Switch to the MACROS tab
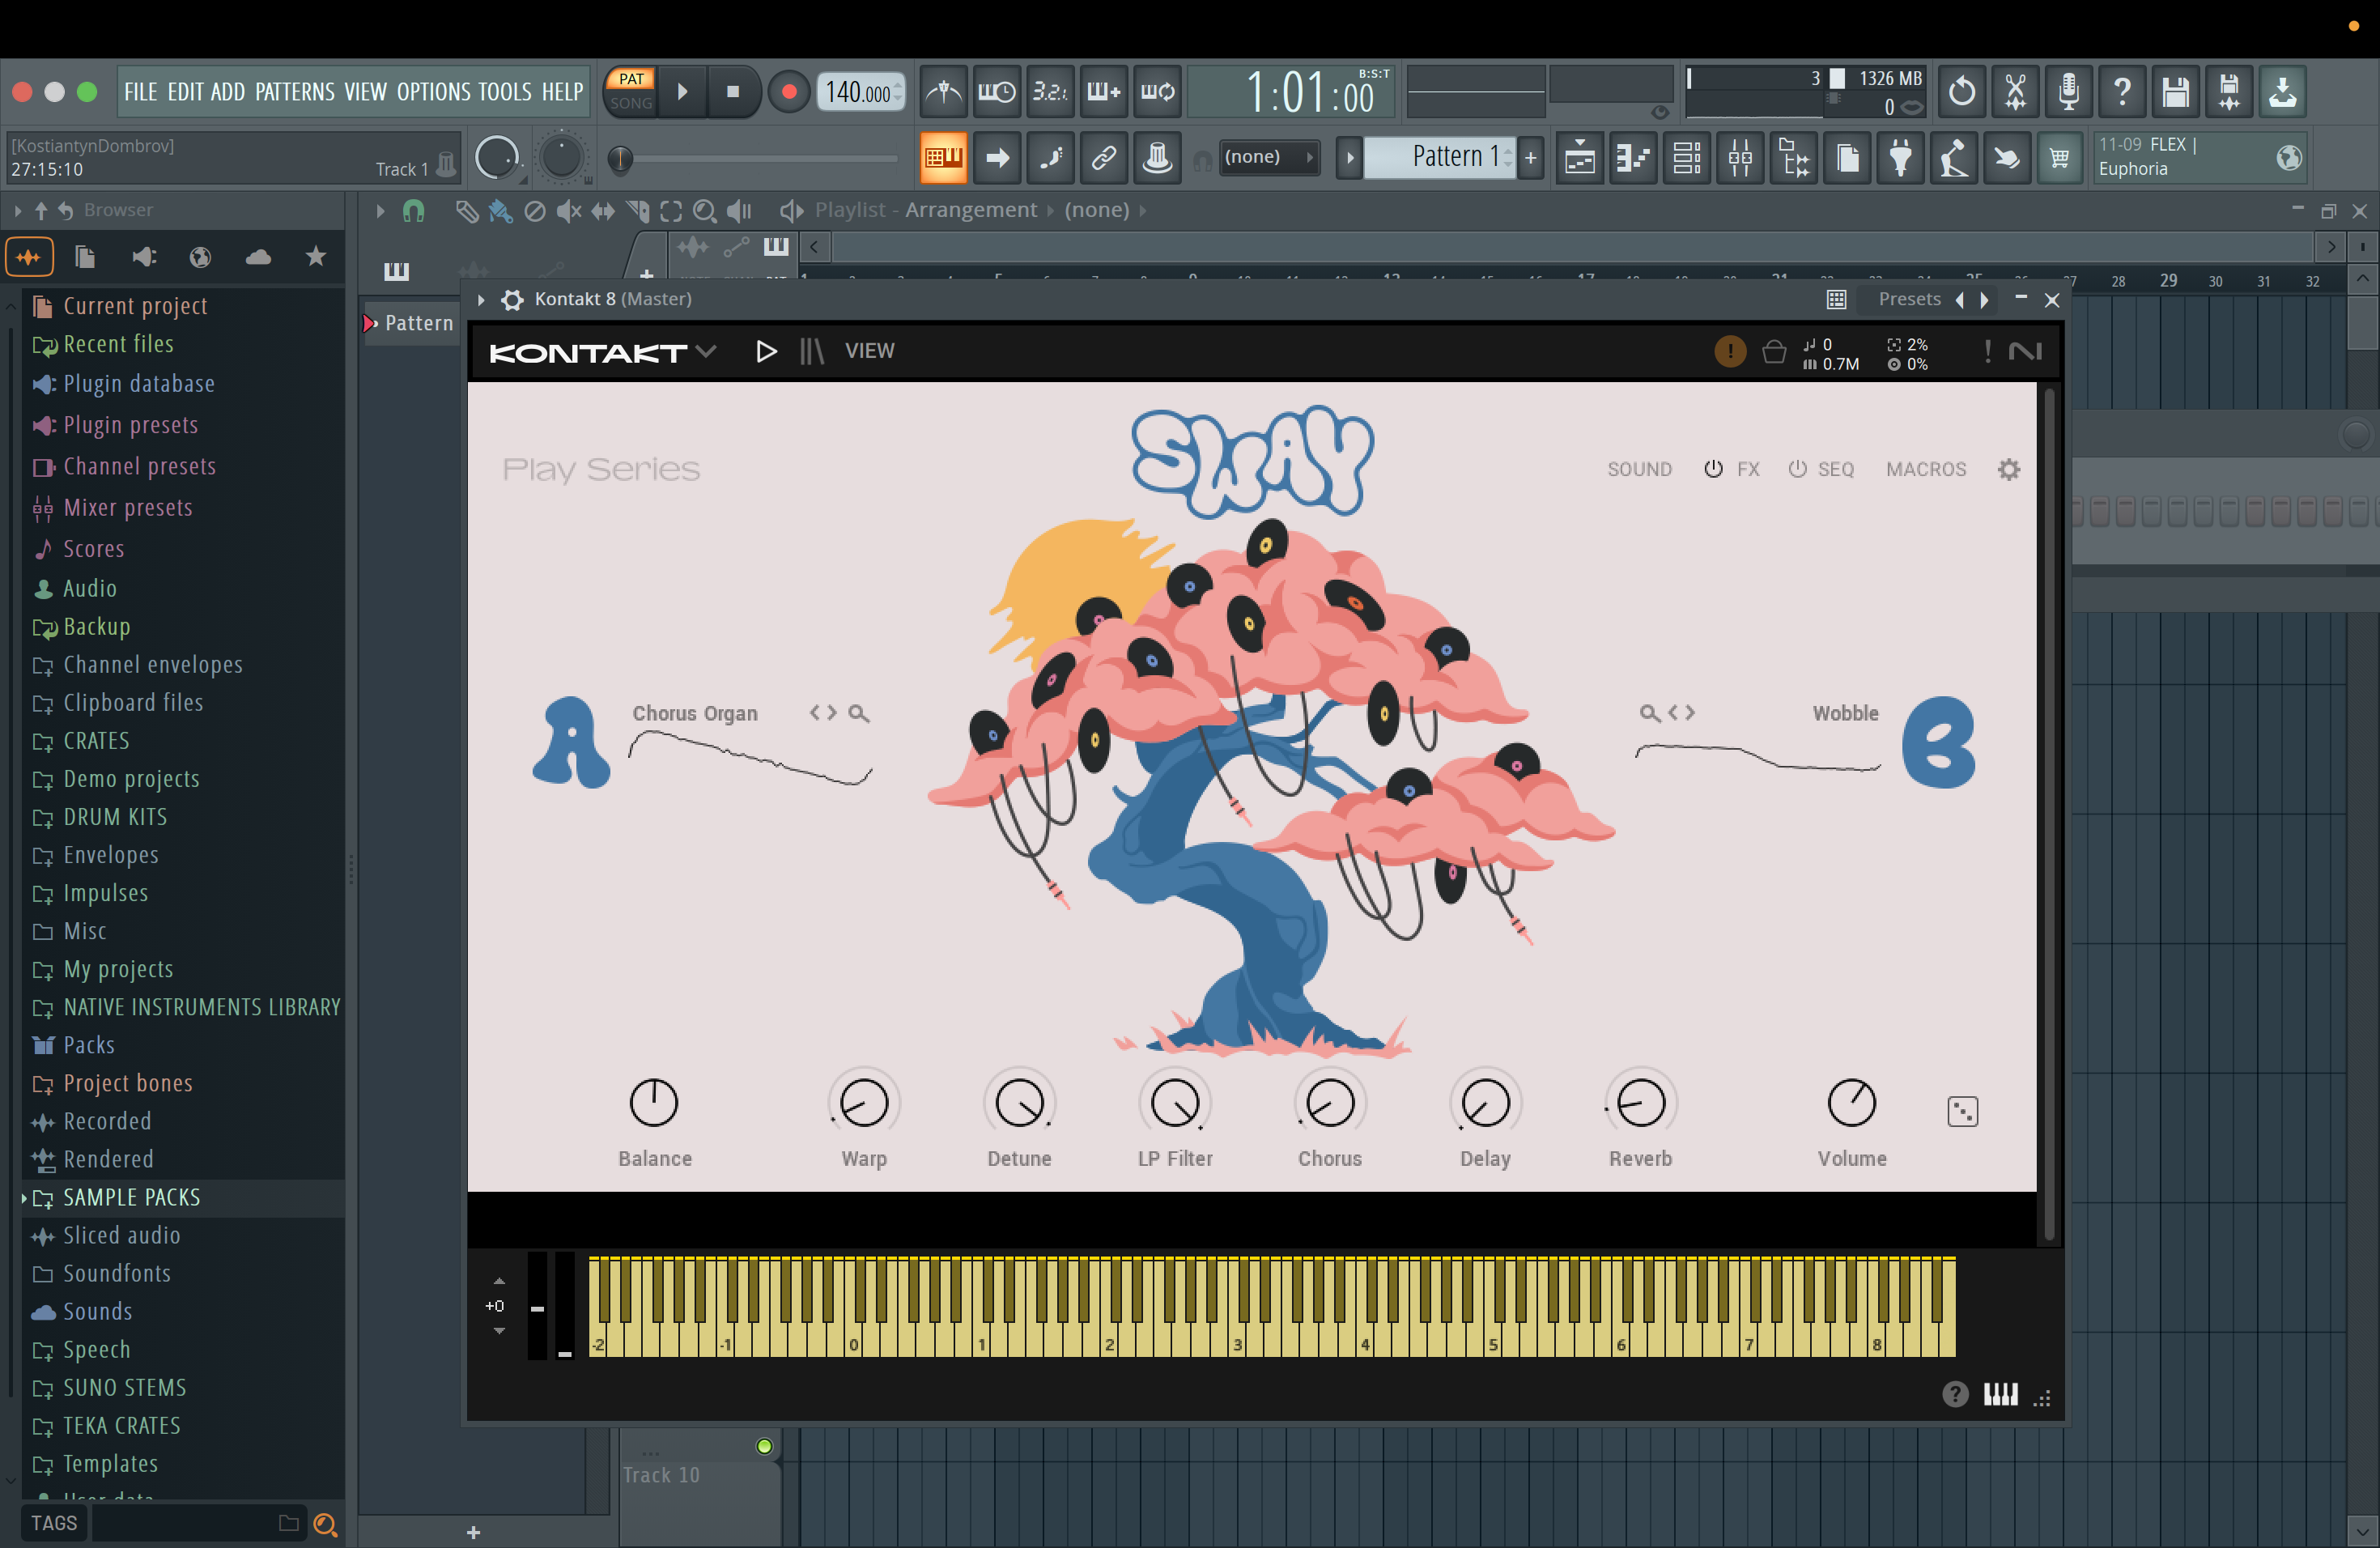The width and height of the screenshot is (2380, 1548). point(1925,469)
